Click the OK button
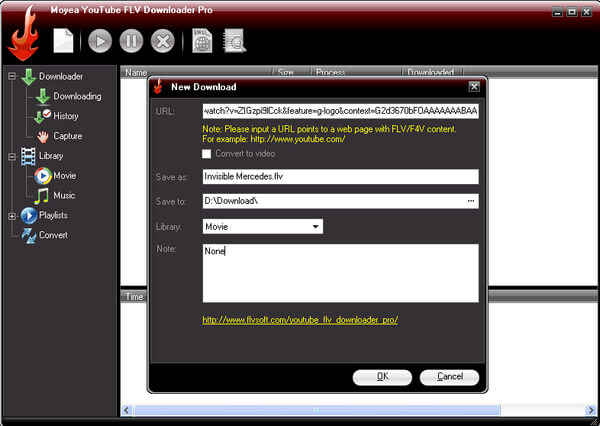The height and width of the screenshot is (426, 600). click(382, 377)
